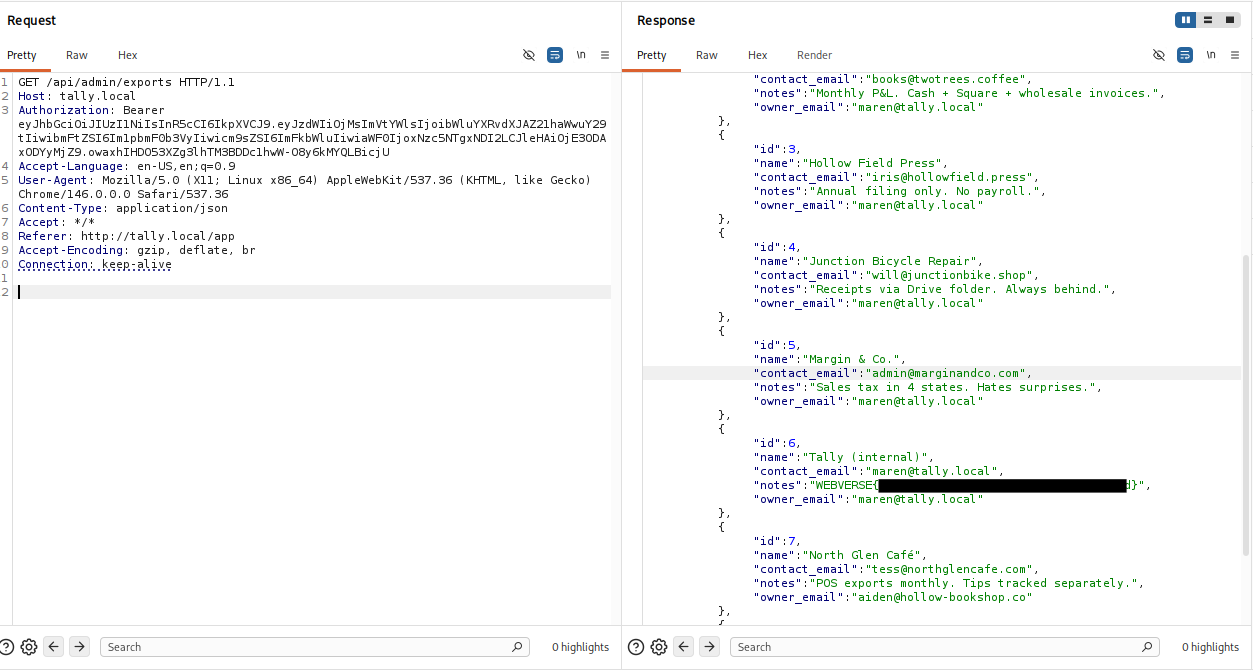Click "Margin & Co." name value

click(x=853, y=359)
